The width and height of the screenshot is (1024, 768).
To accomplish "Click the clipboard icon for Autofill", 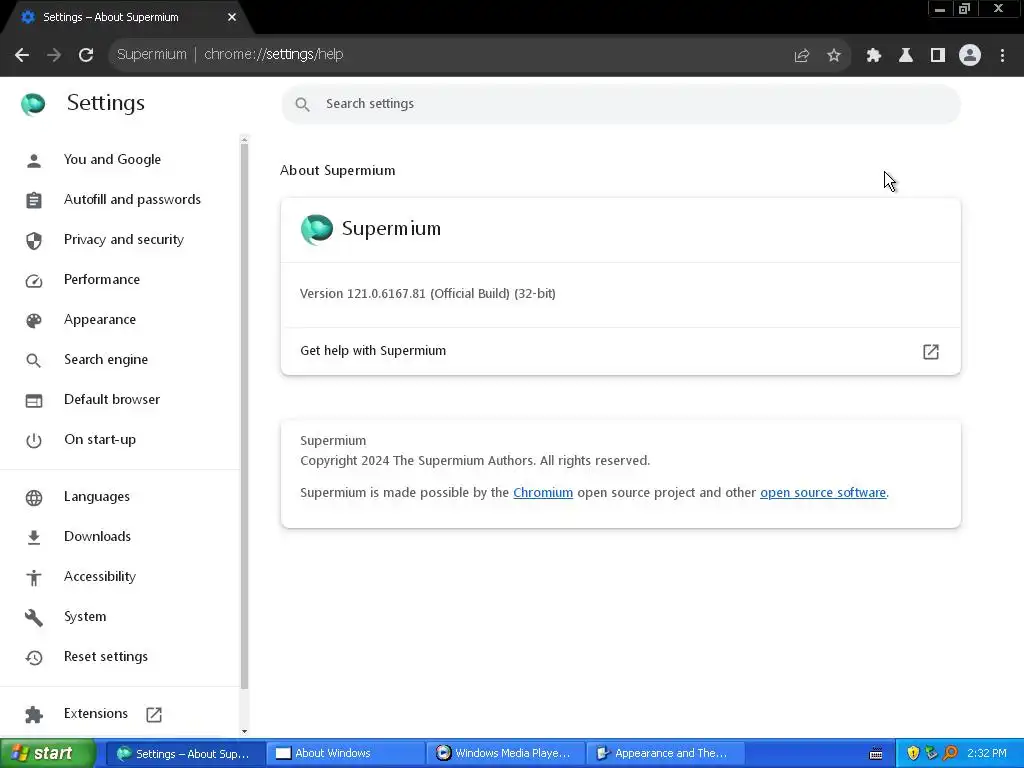I will (33, 200).
